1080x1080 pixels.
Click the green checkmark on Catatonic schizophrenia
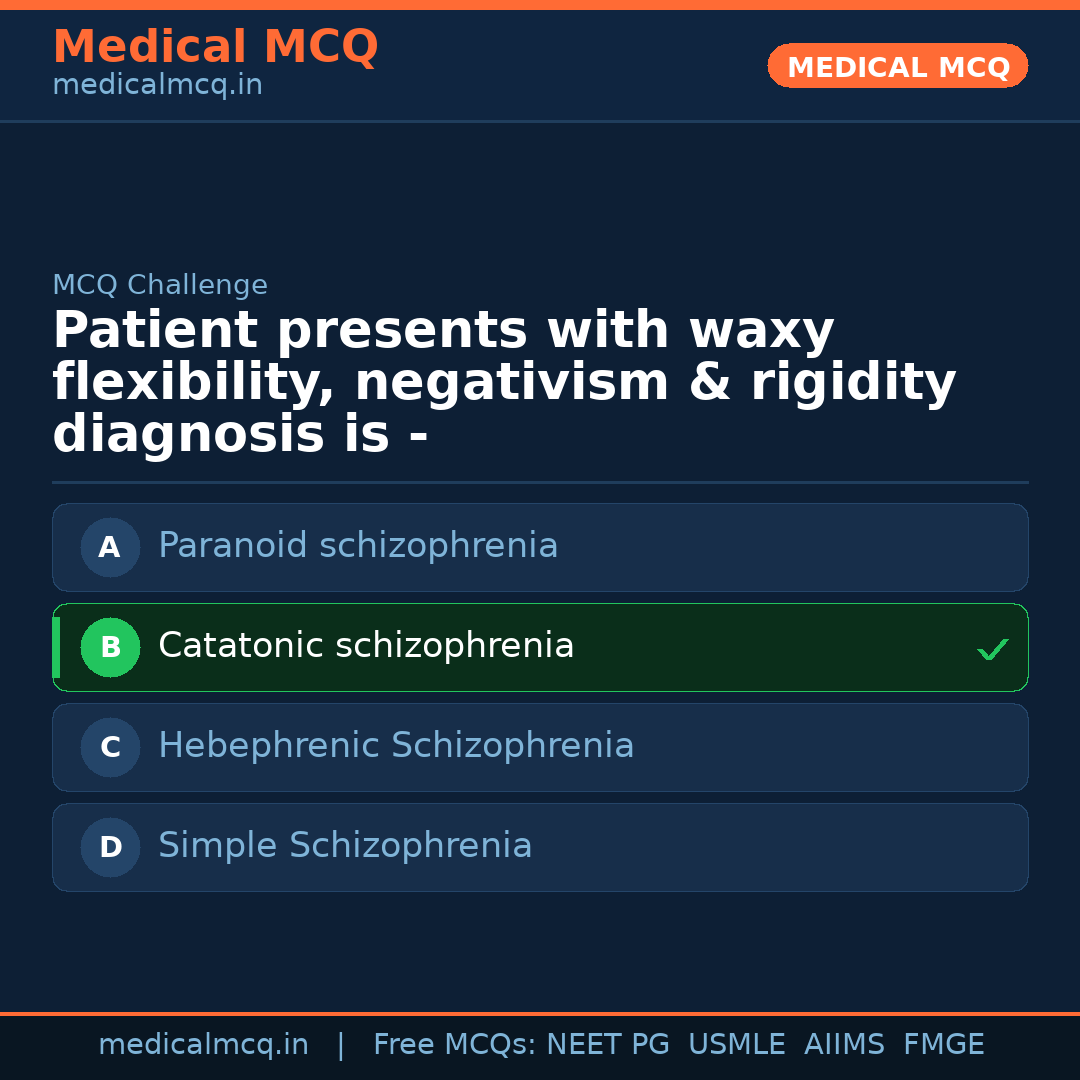pos(992,649)
